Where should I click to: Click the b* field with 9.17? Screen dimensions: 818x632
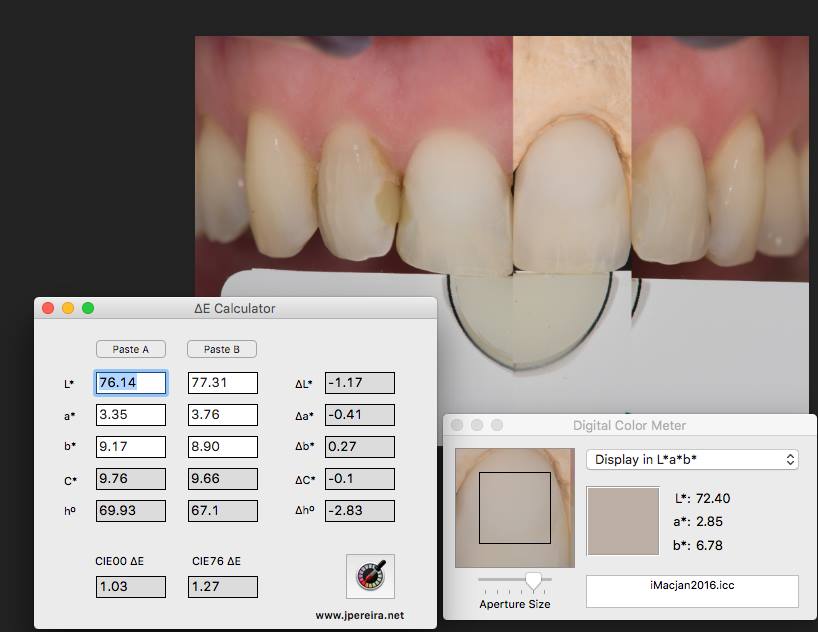[x=131, y=447]
